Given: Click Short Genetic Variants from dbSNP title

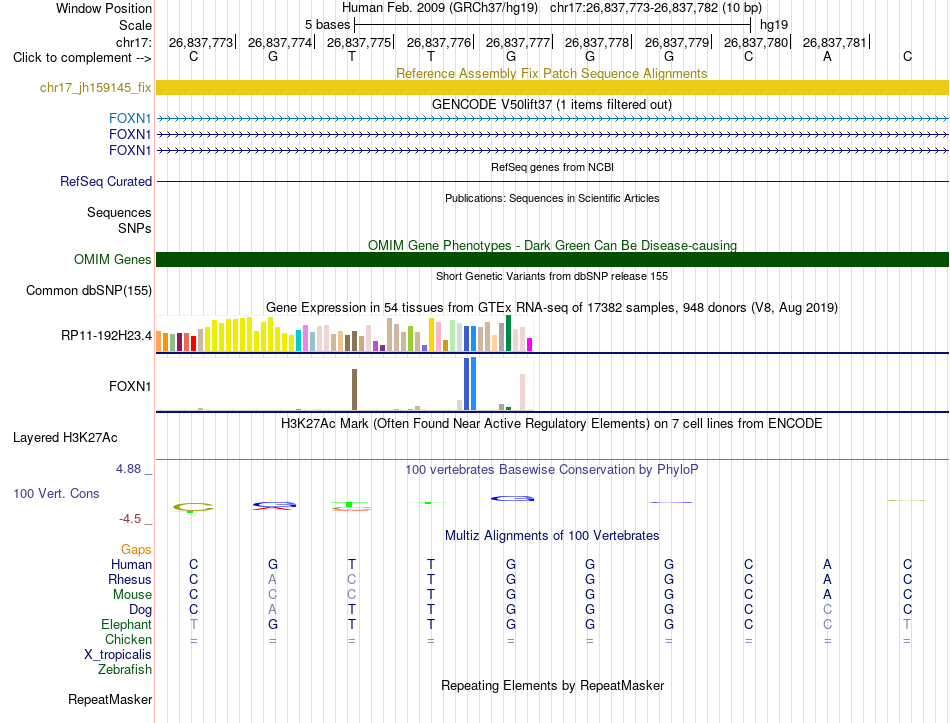Looking at the screenshot, I should (552, 276).
